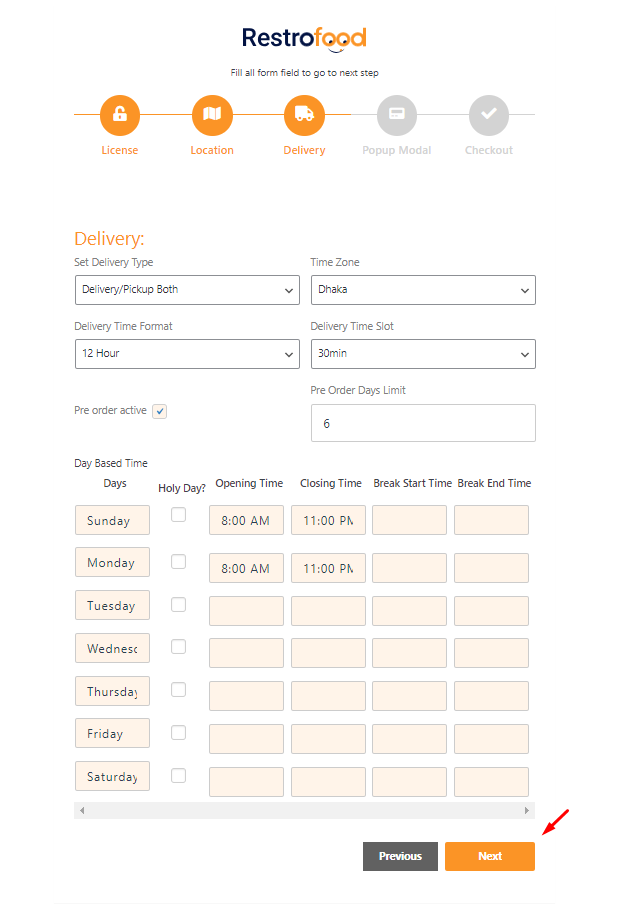Open the Delivery Time Format dropdown
632x904 pixels.
pos(186,354)
